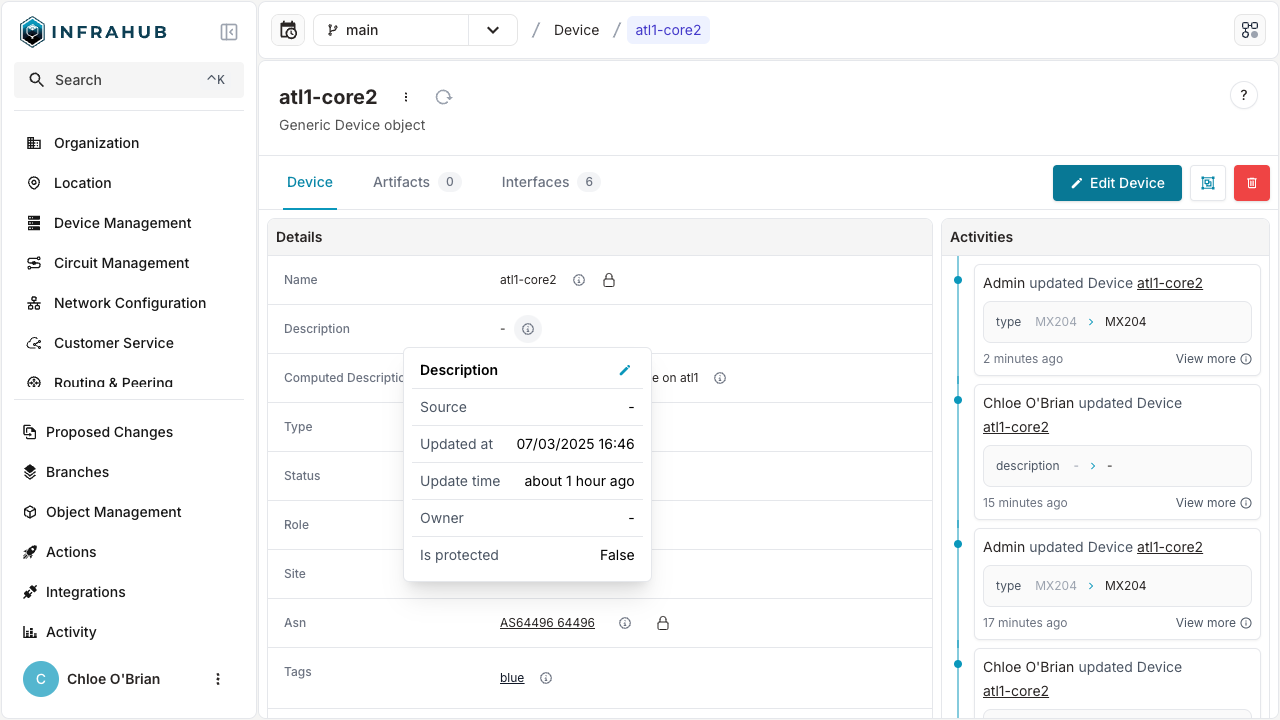
Task: Click the refresh icon beside atl1-core2 title
Action: pos(444,97)
